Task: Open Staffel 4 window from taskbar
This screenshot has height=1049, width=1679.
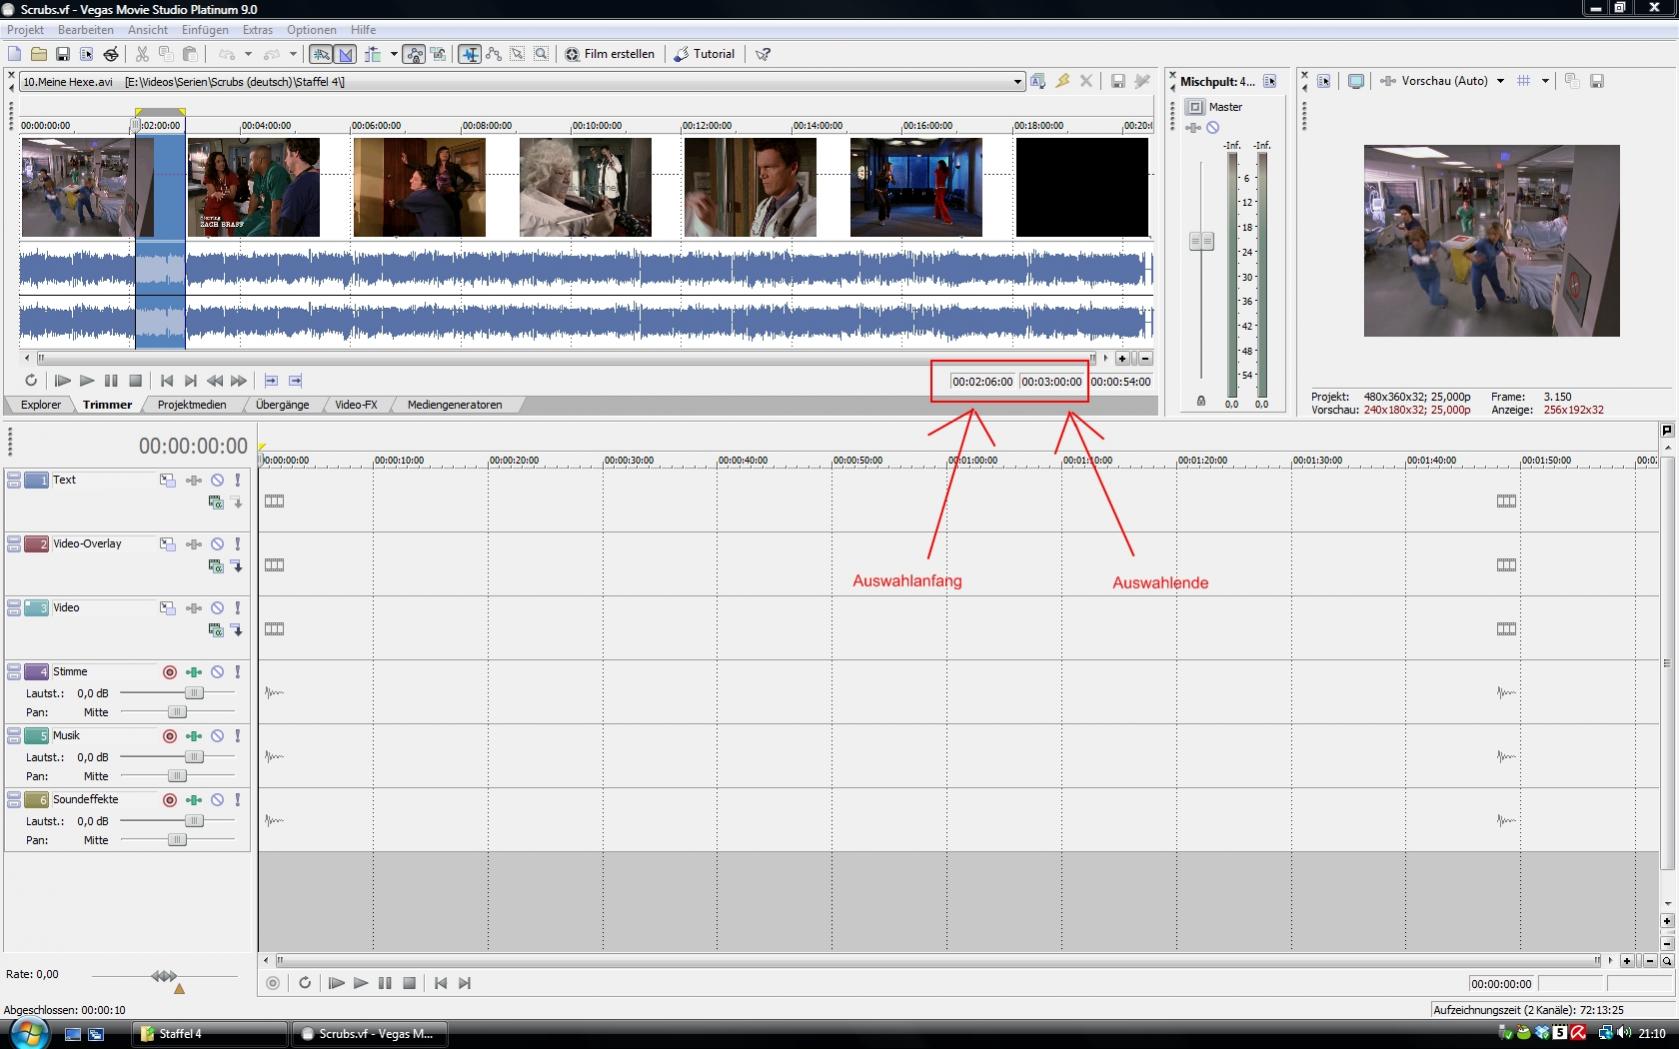Action: coord(210,1034)
